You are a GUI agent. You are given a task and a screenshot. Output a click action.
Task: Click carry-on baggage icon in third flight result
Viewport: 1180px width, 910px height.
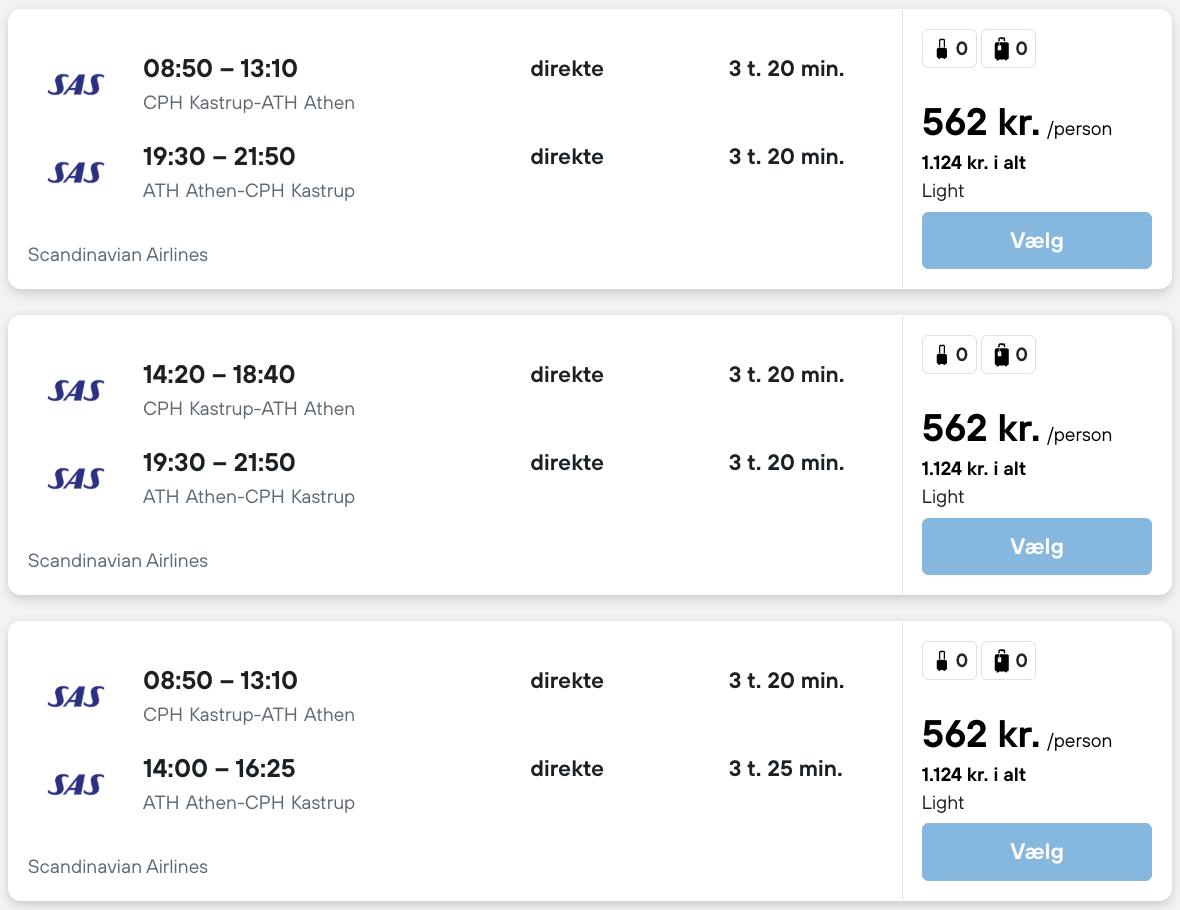(x=942, y=660)
